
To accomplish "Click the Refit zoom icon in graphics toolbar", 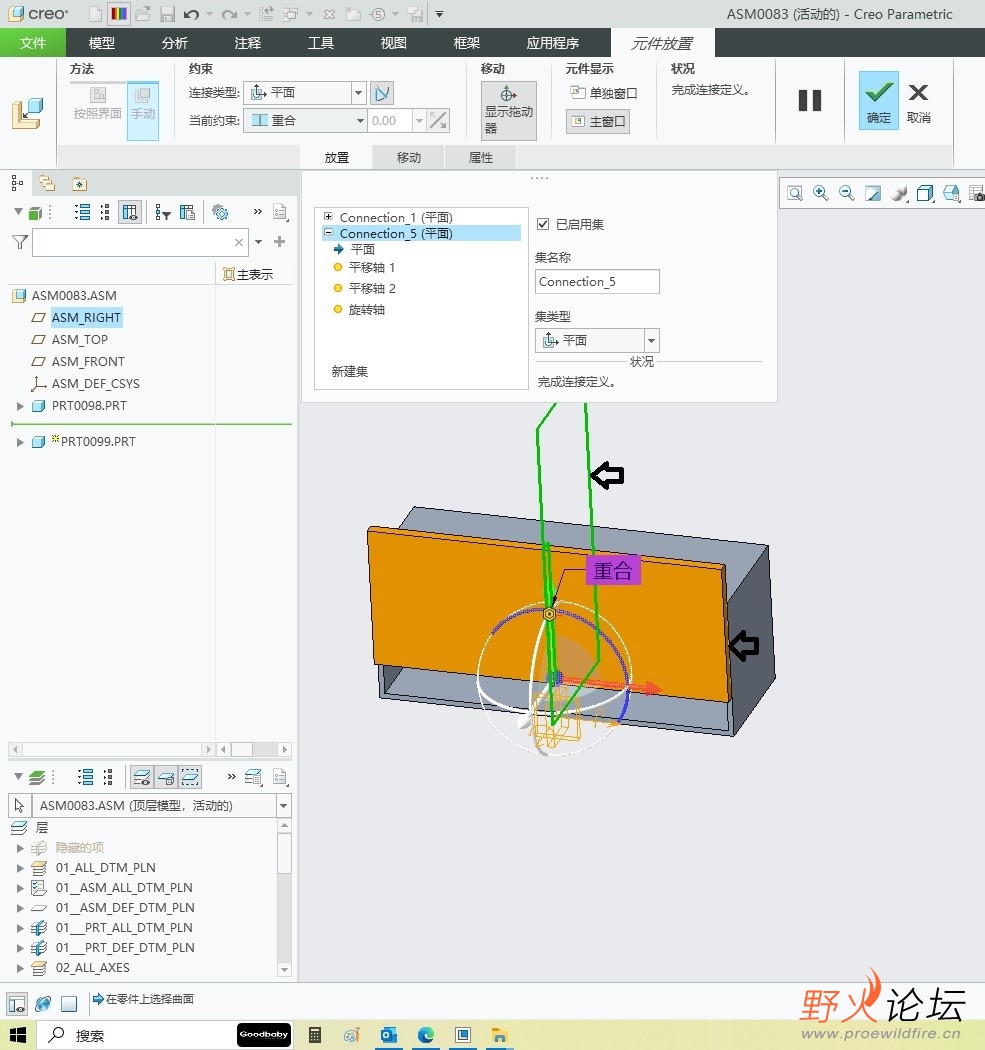I will tap(795, 194).
